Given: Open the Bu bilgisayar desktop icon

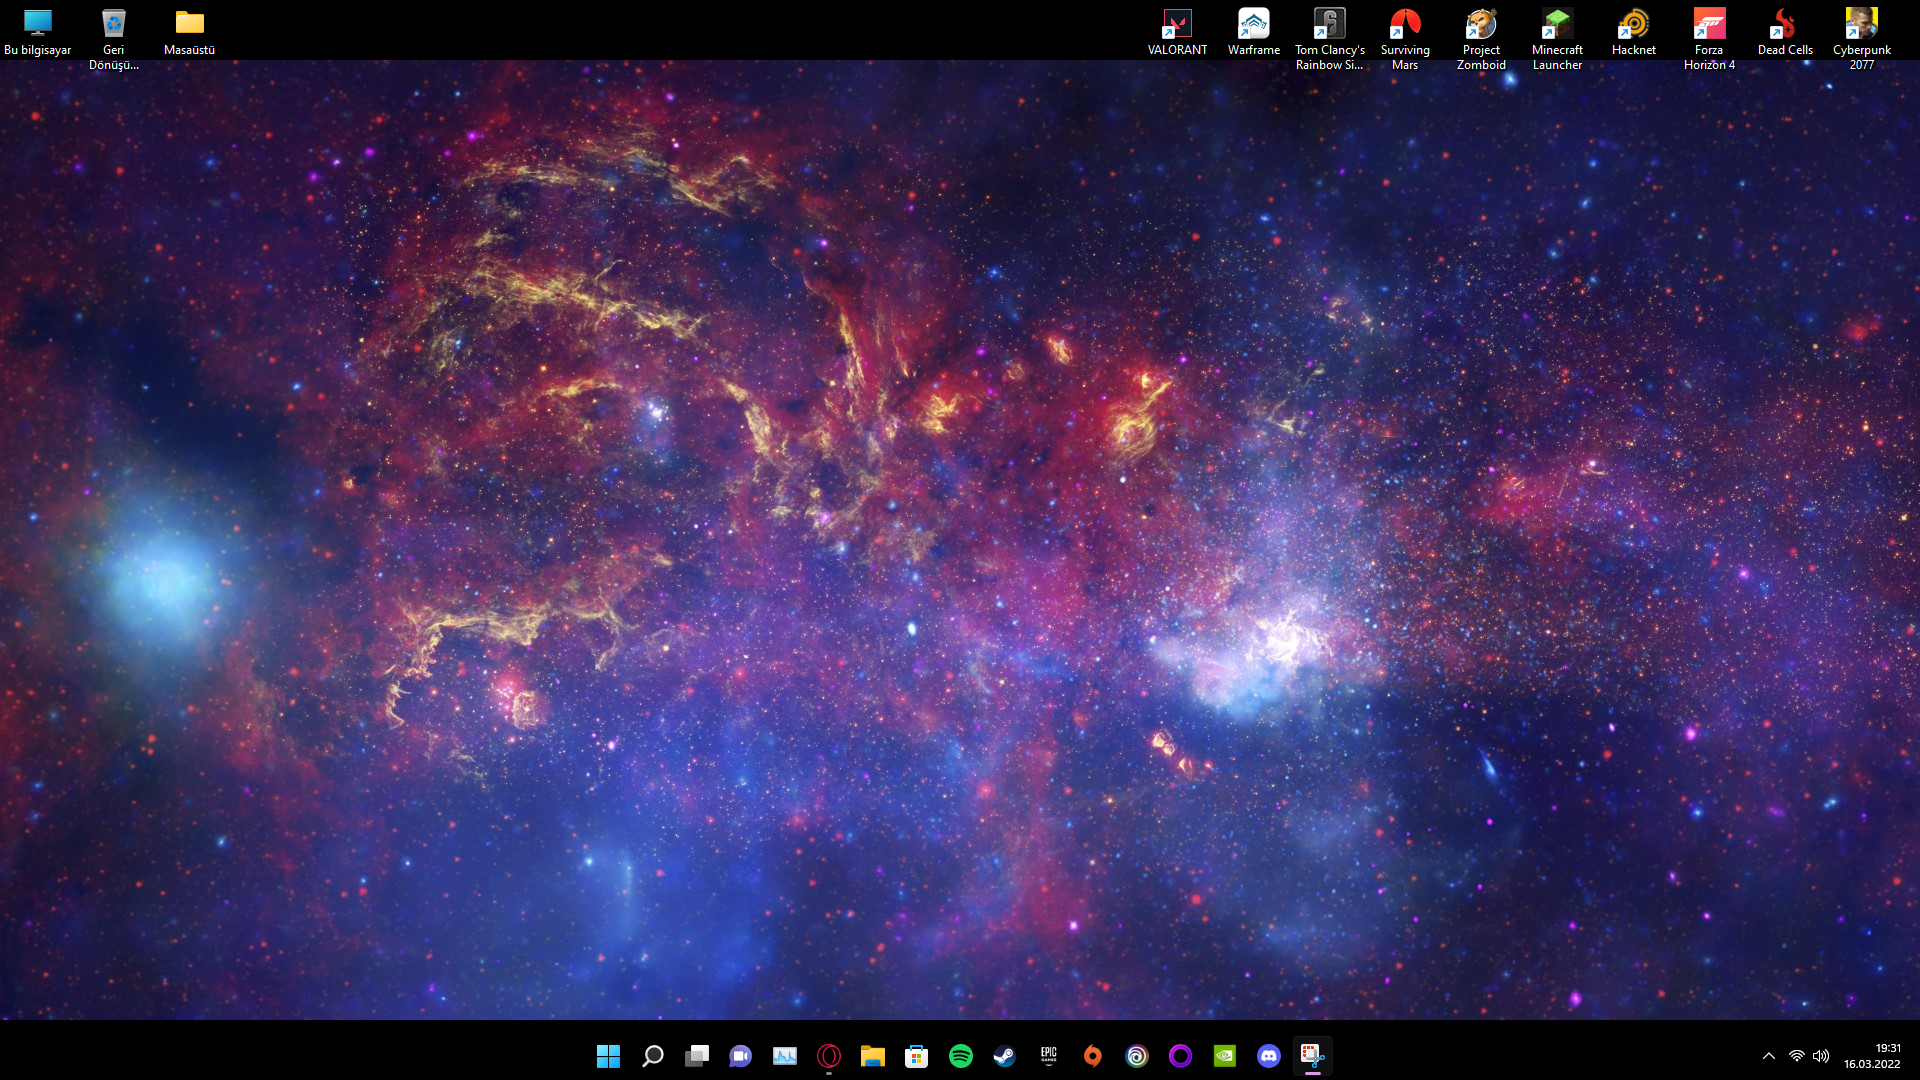Looking at the screenshot, I should [38, 33].
